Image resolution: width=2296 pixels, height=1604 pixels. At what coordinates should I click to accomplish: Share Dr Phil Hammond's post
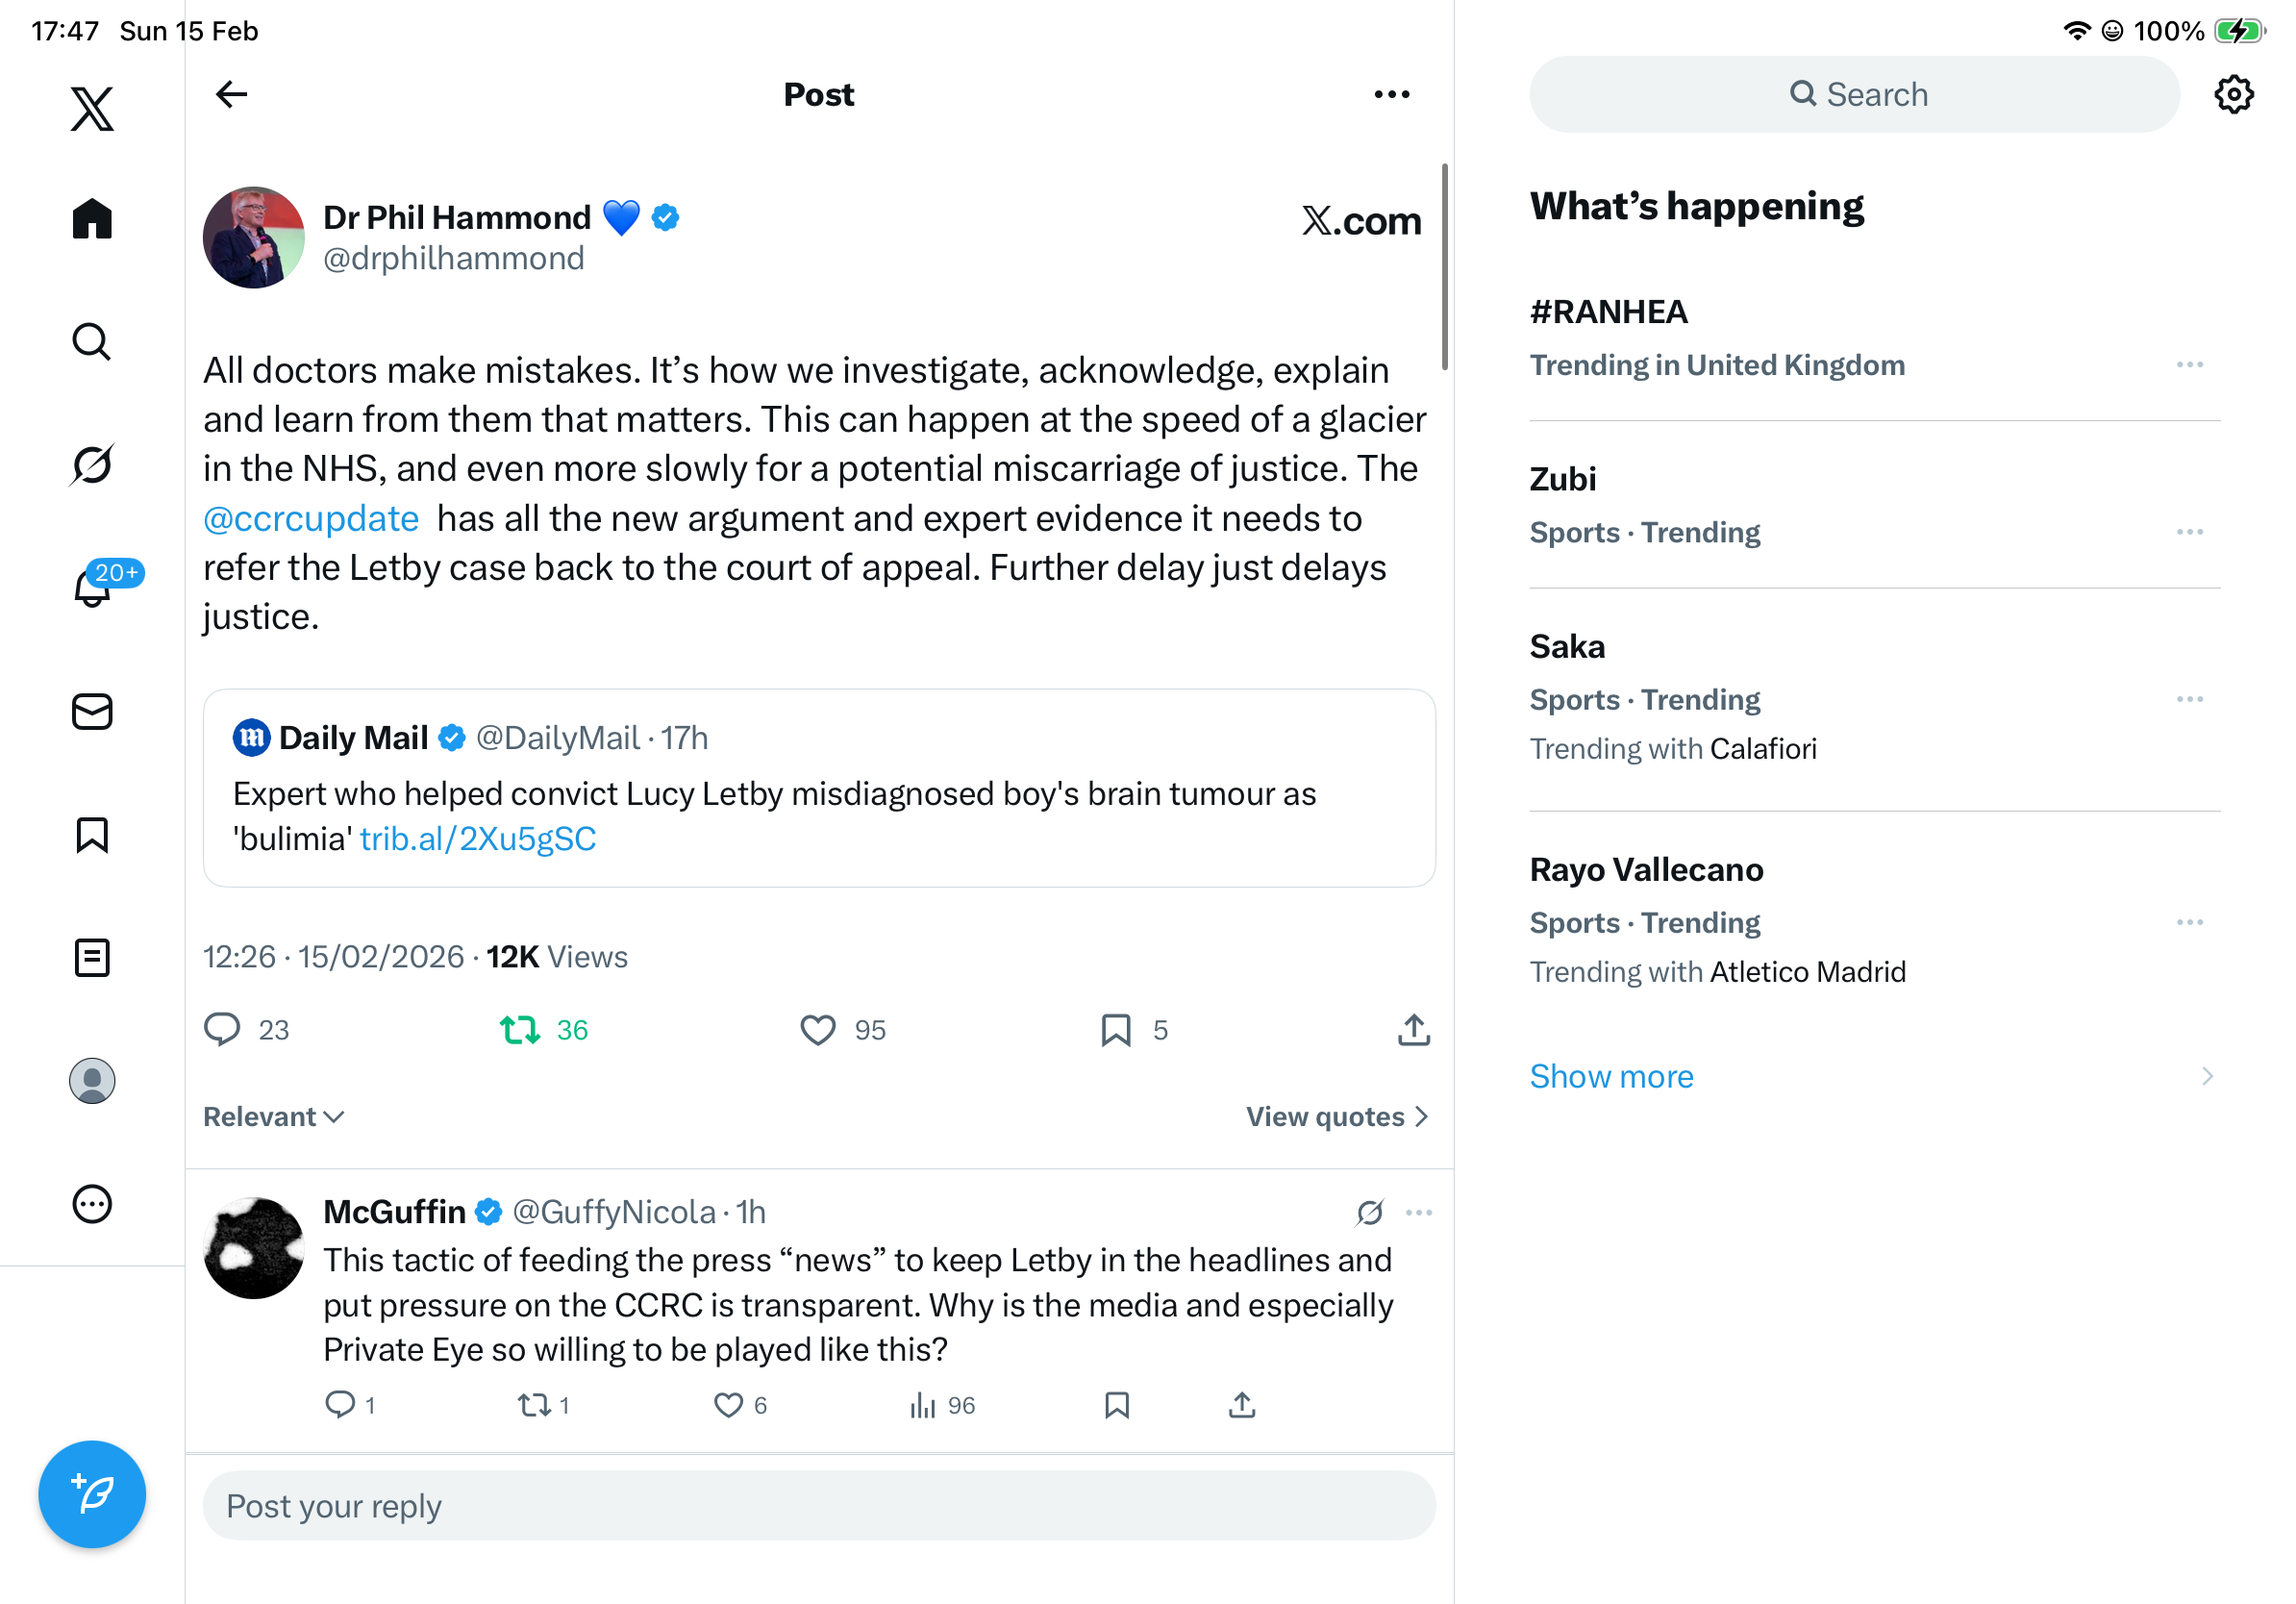tap(1413, 1030)
